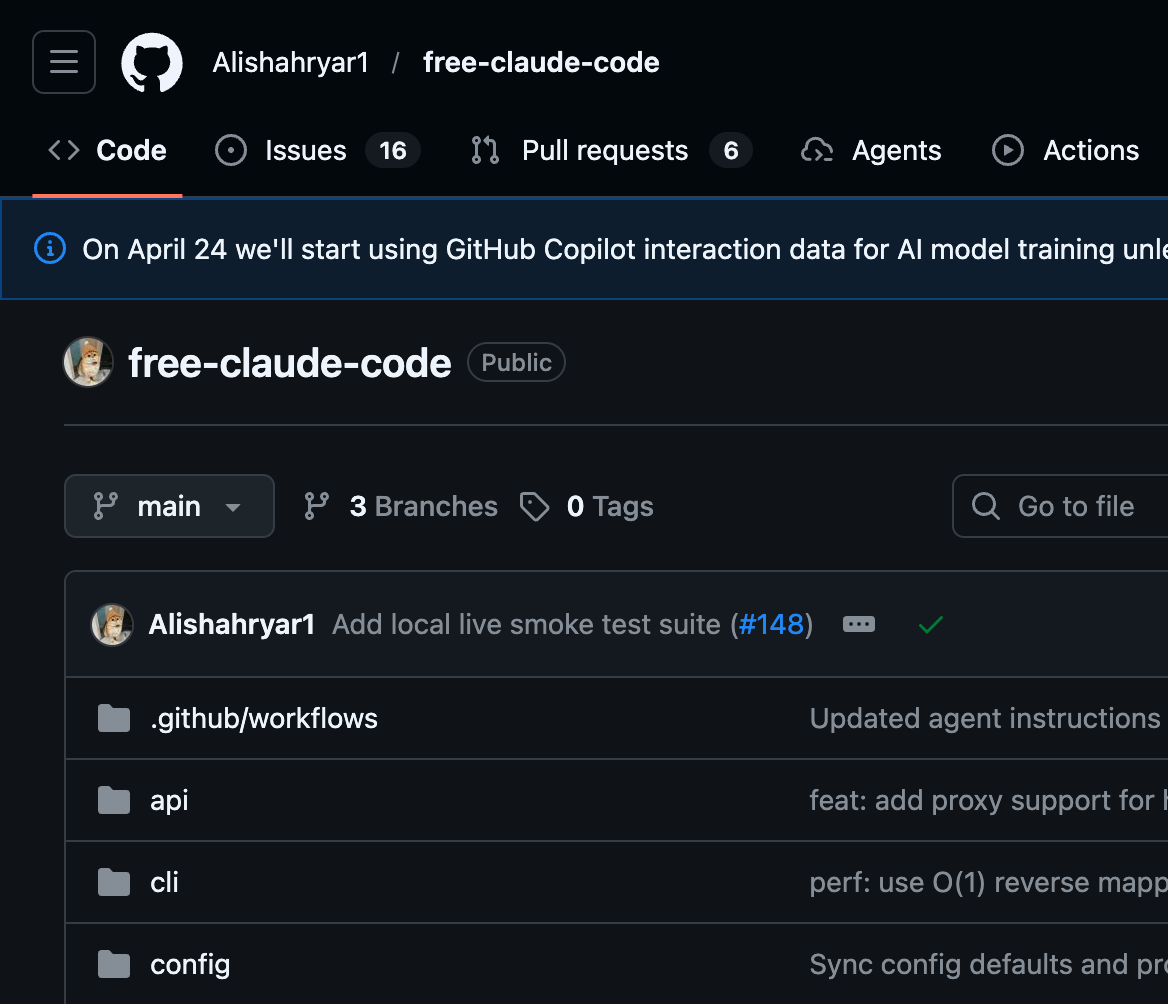The width and height of the screenshot is (1168, 1004).
Task: Open free-claude-code in header breadcrumb
Action: point(541,63)
